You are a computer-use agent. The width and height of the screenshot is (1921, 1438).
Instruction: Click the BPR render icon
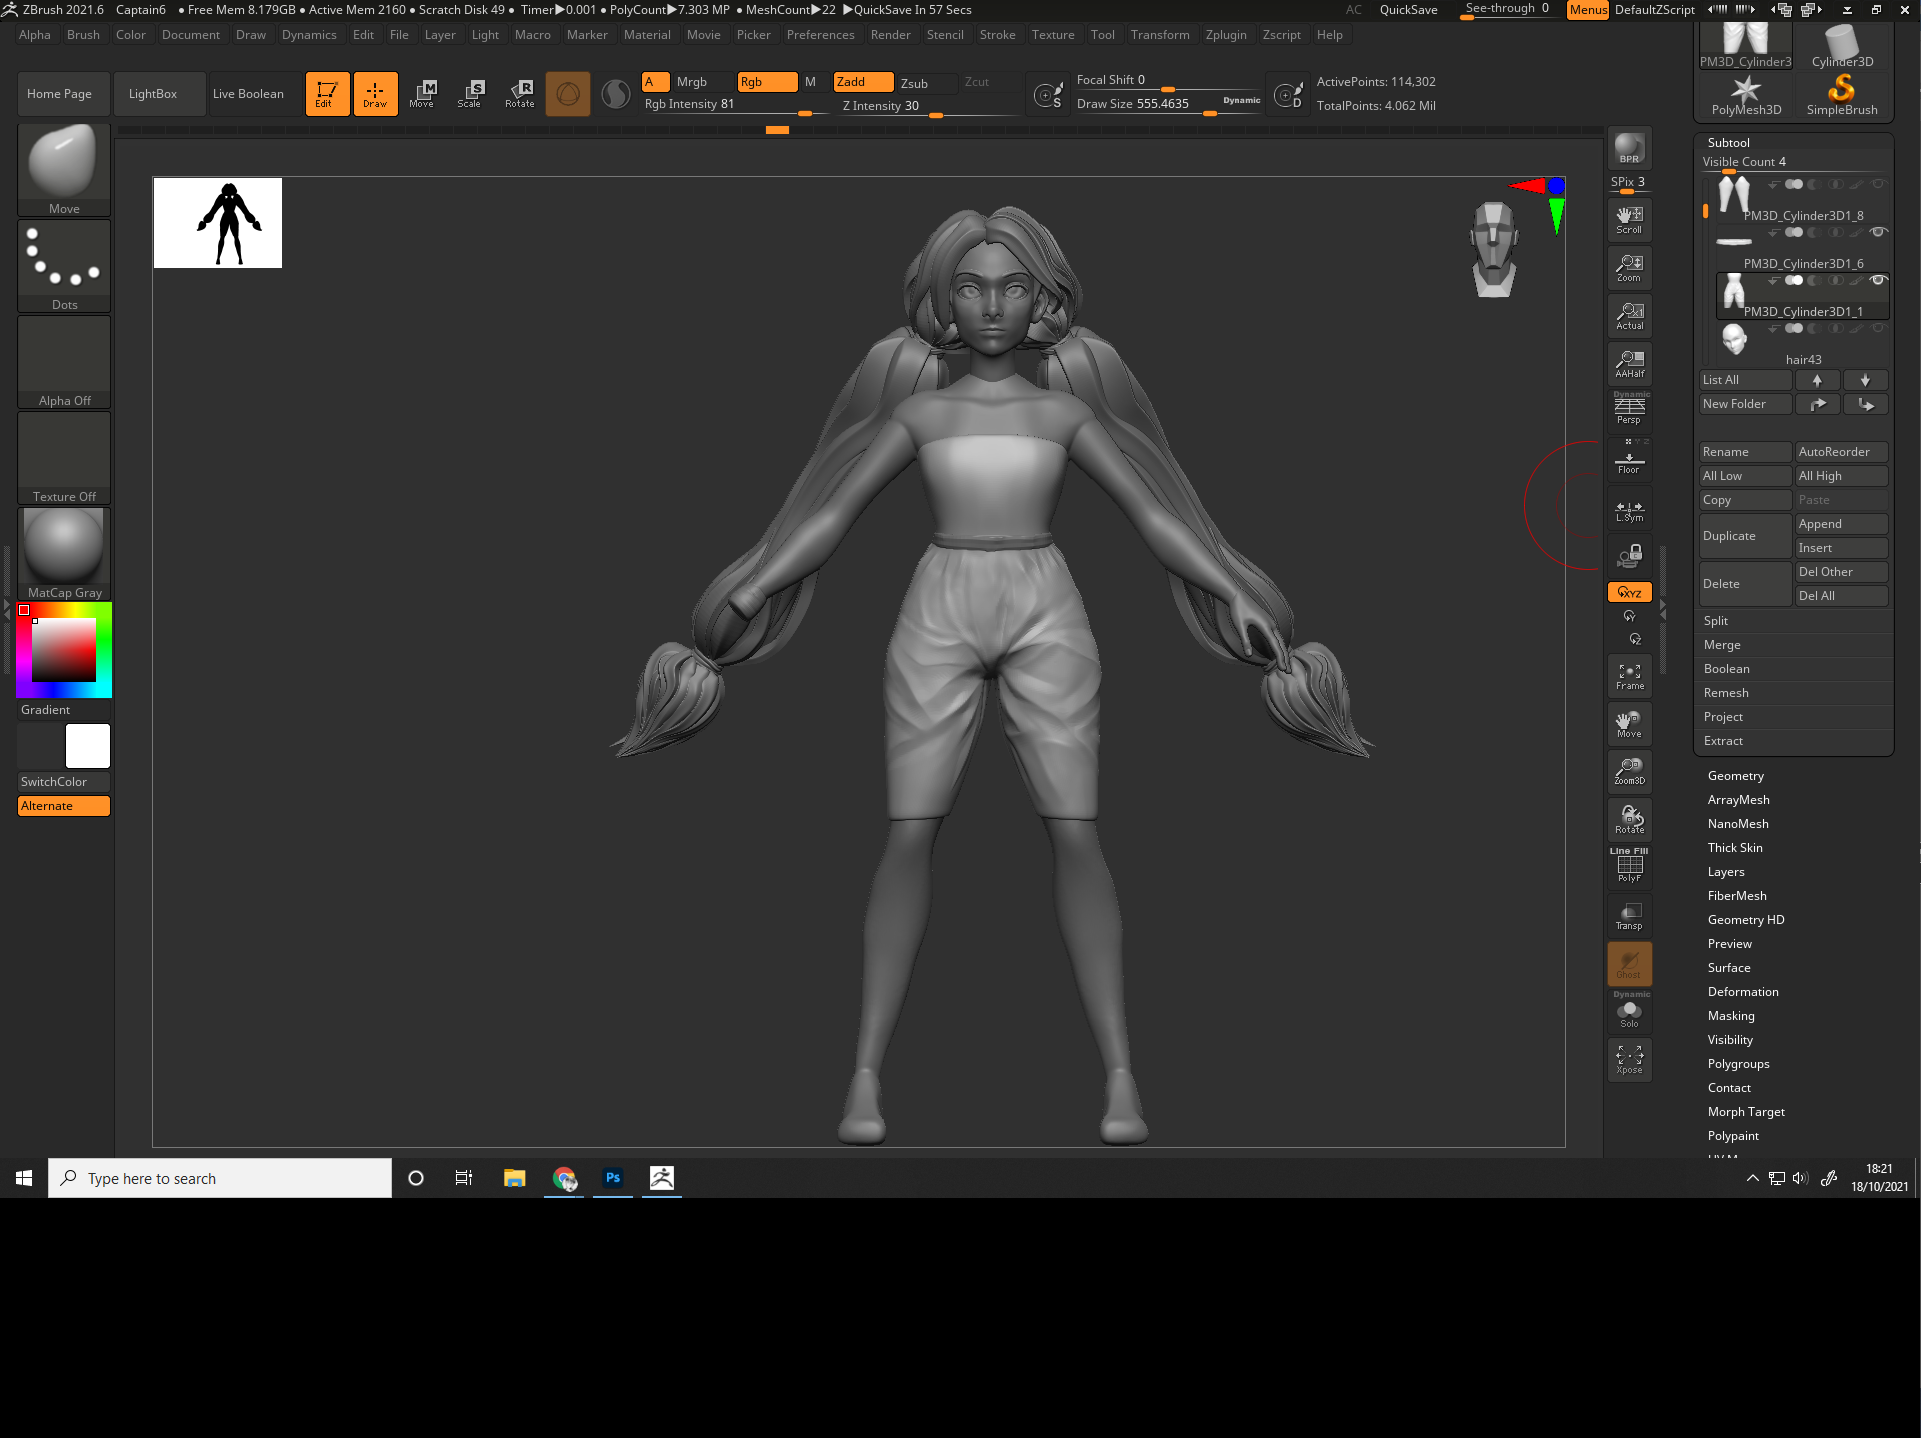[x=1629, y=148]
